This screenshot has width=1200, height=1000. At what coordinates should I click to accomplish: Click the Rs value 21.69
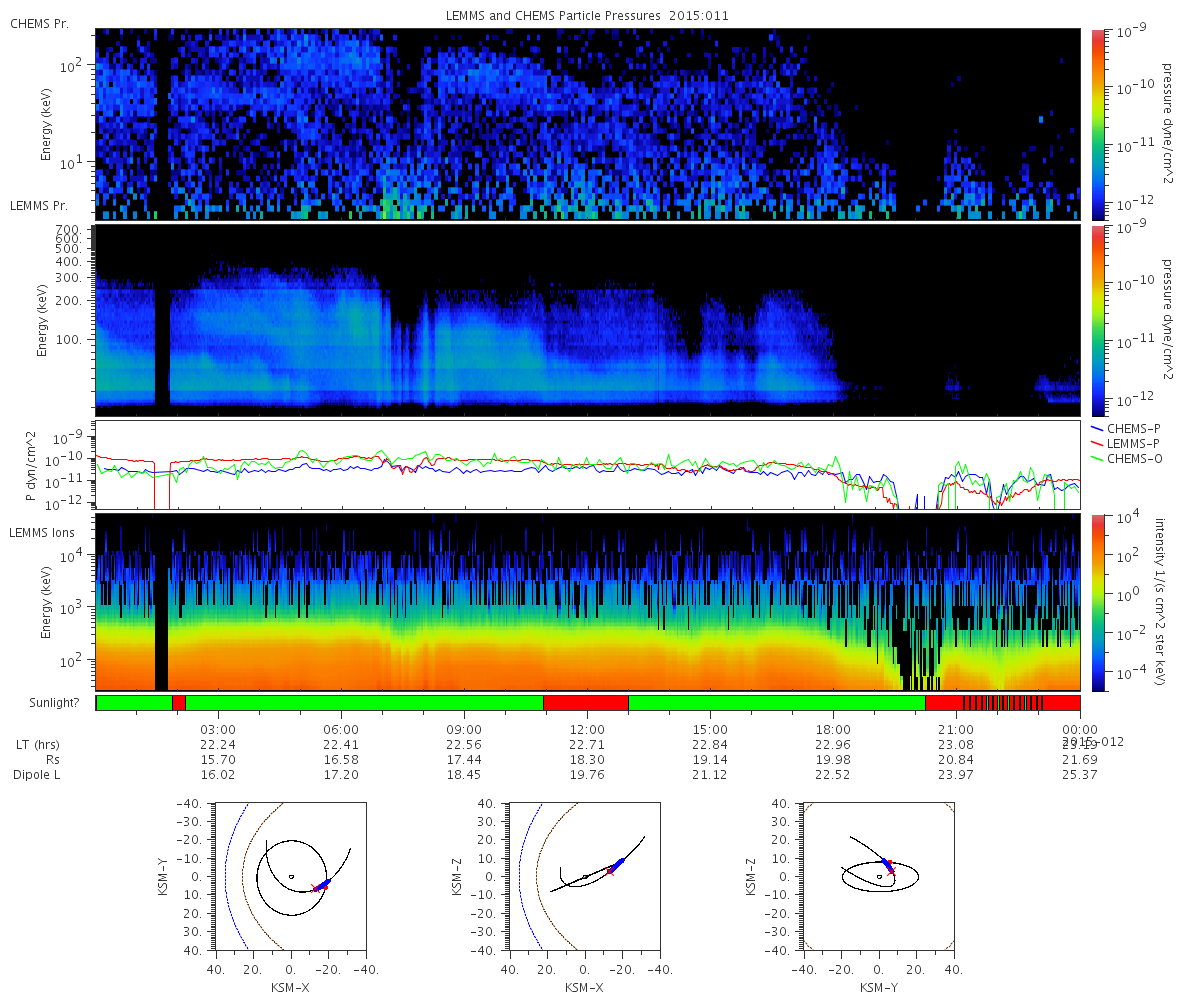(x=1080, y=760)
